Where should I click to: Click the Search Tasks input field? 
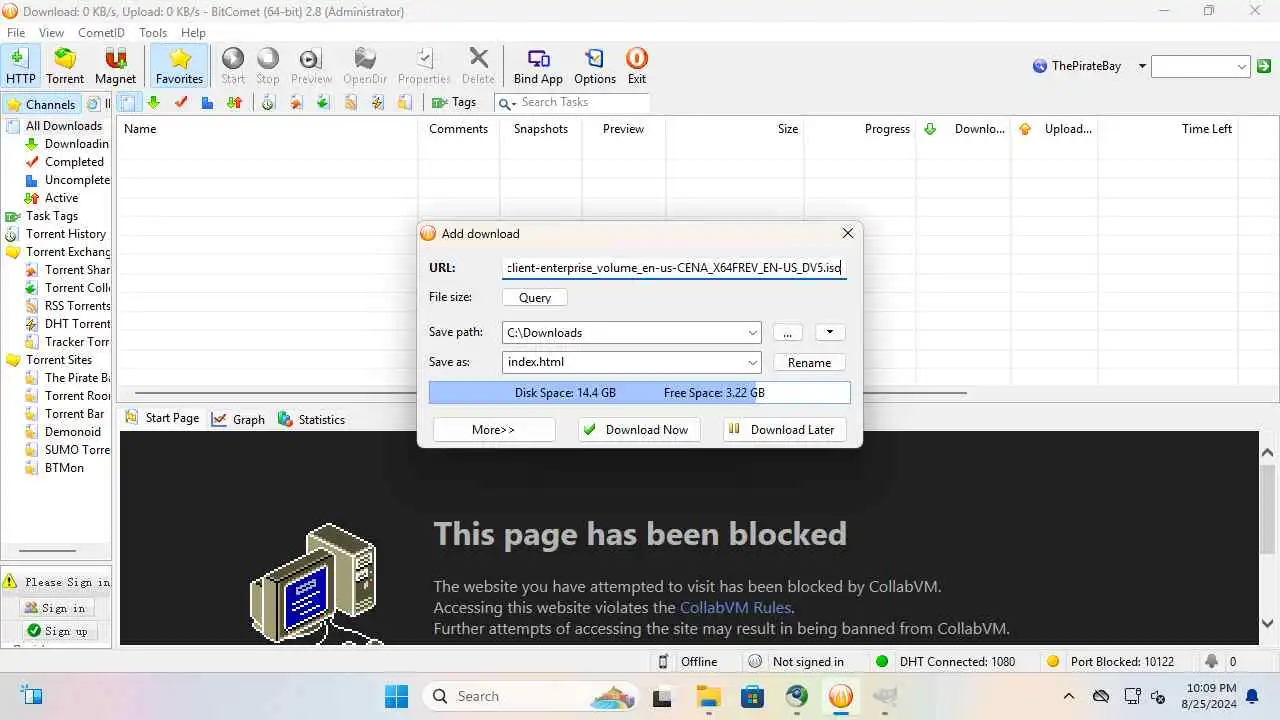tap(584, 102)
